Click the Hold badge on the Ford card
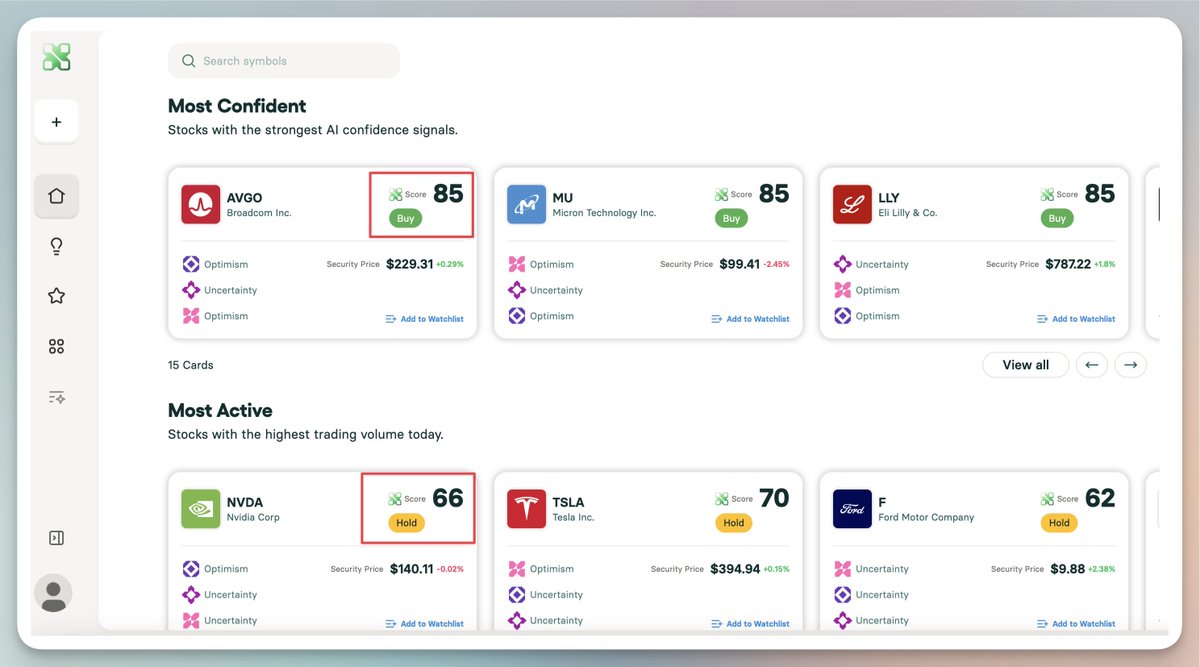Viewport: 1200px width, 667px height. 1060,523
